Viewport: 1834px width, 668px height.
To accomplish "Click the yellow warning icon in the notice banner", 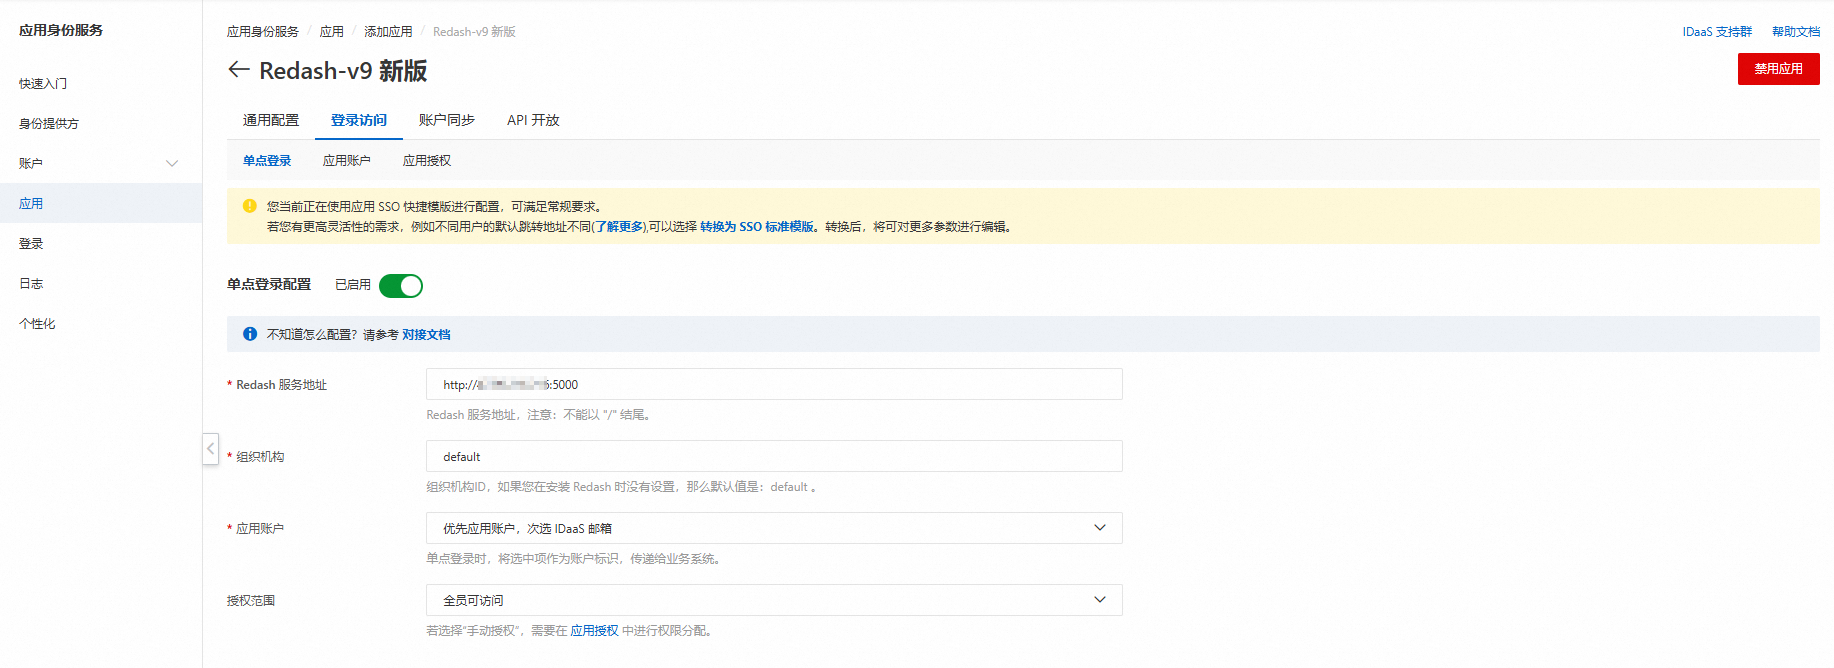I will [250, 206].
